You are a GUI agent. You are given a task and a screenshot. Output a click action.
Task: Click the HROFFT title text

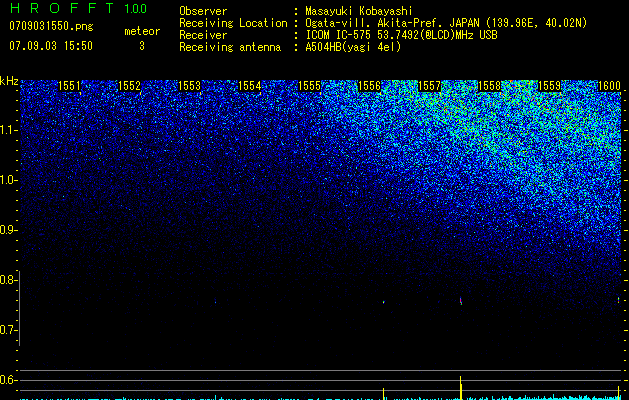click(x=62, y=8)
